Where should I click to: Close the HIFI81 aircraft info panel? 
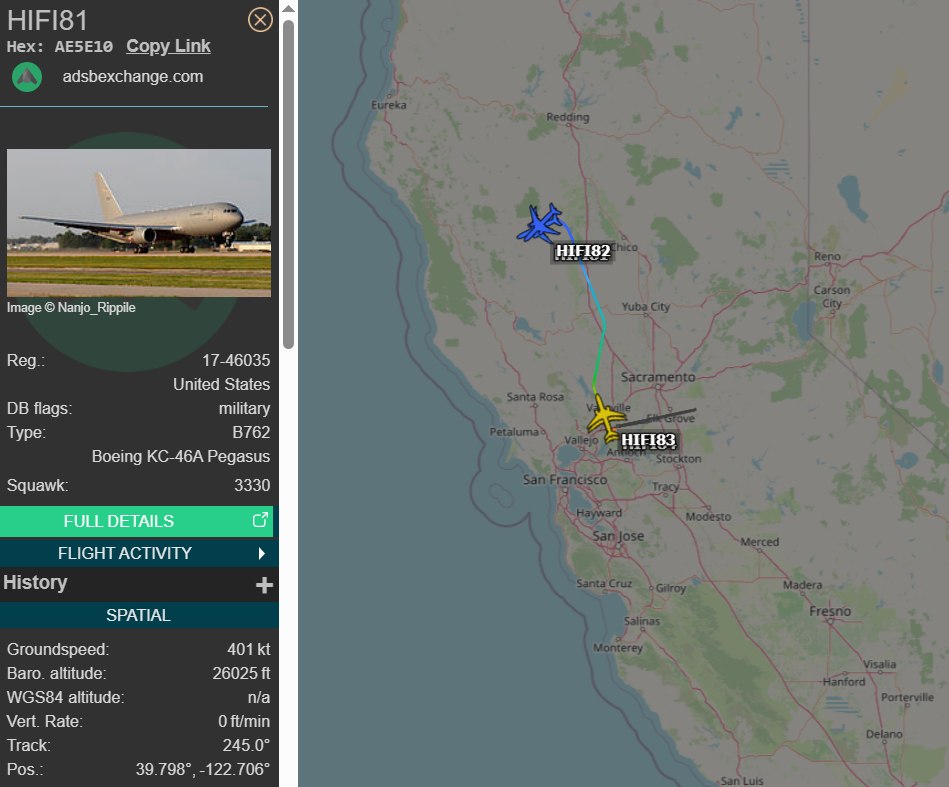260,20
